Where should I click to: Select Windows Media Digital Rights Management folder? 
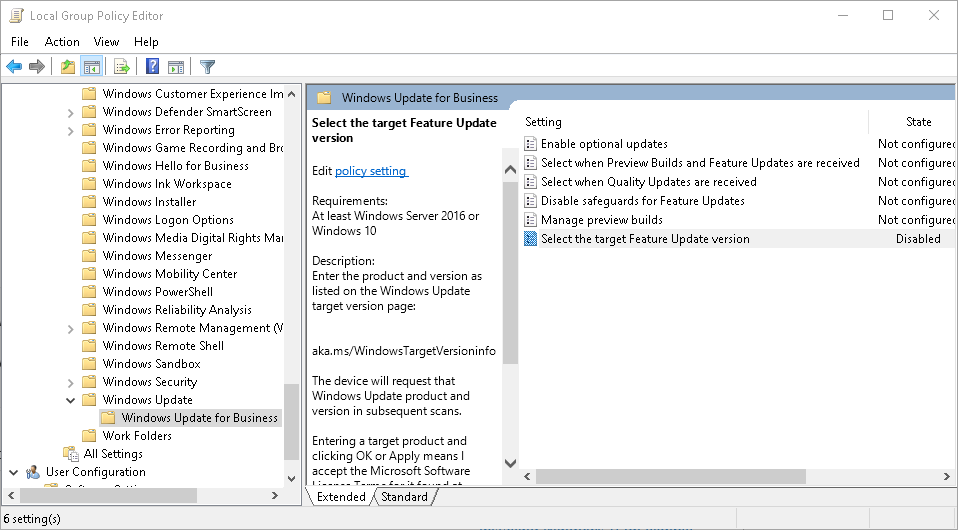(x=192, y=238)
